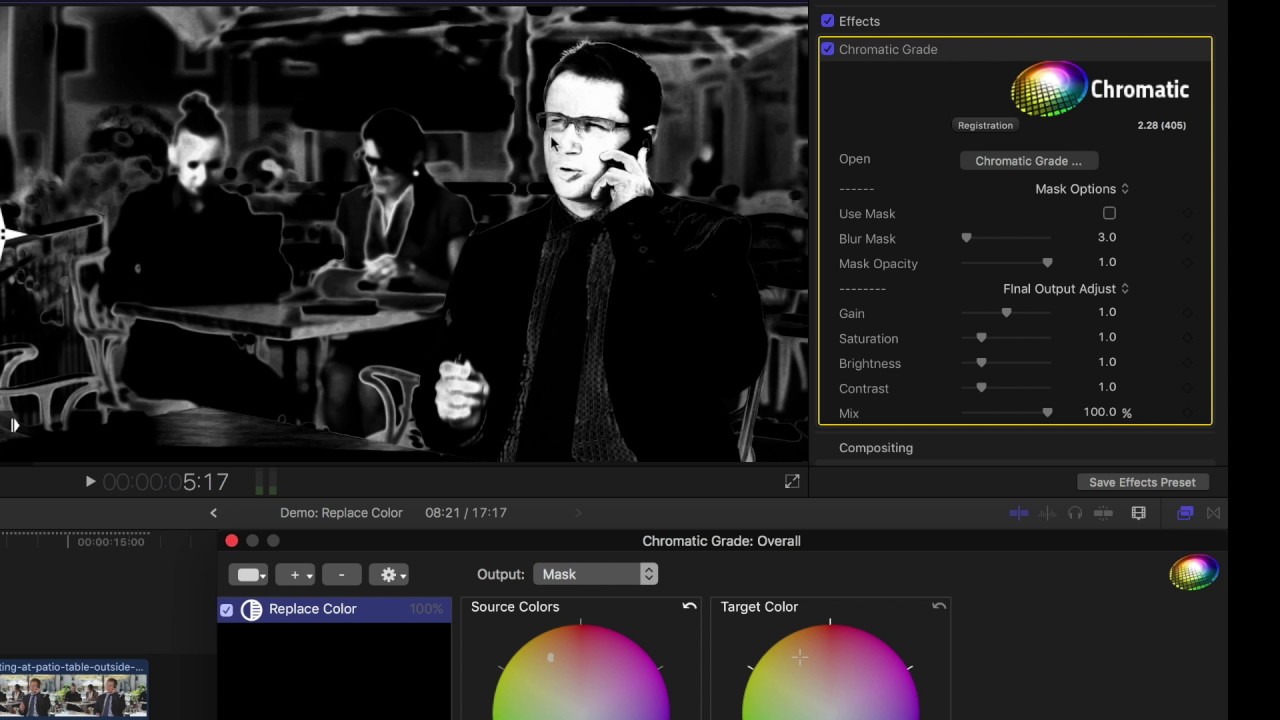Image resolution: width=1280 pixels, height=720 pixels.
Task: Click the Replace Color 100% opacity value
Action: click(x=427, y=609)
